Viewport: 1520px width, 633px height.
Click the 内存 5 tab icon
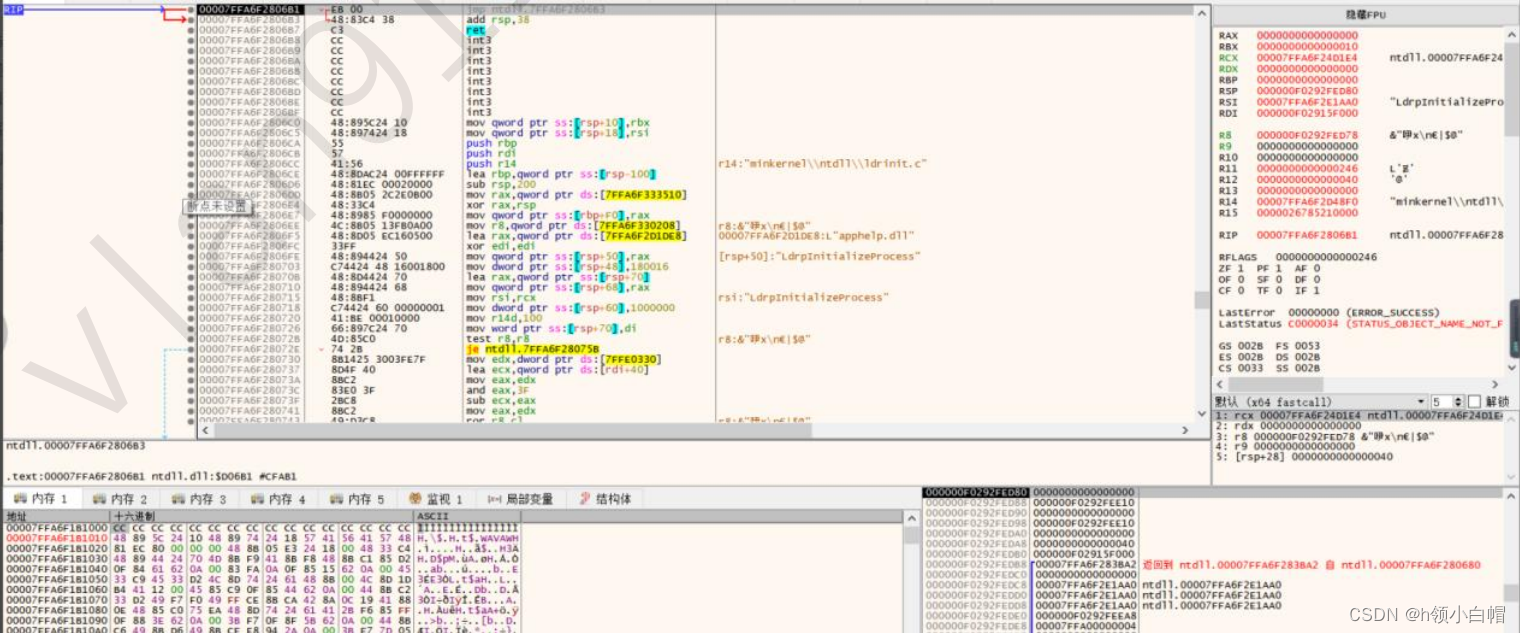[x=338, y=499]
